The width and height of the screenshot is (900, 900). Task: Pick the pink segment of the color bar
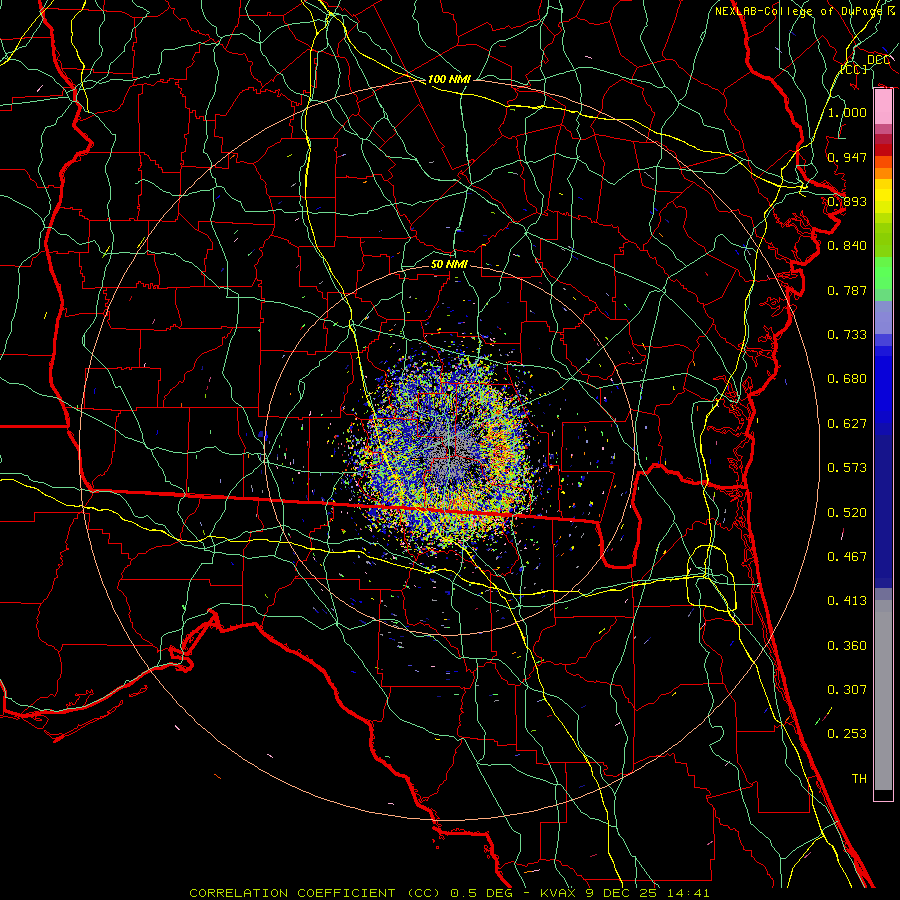coord(883,107)
